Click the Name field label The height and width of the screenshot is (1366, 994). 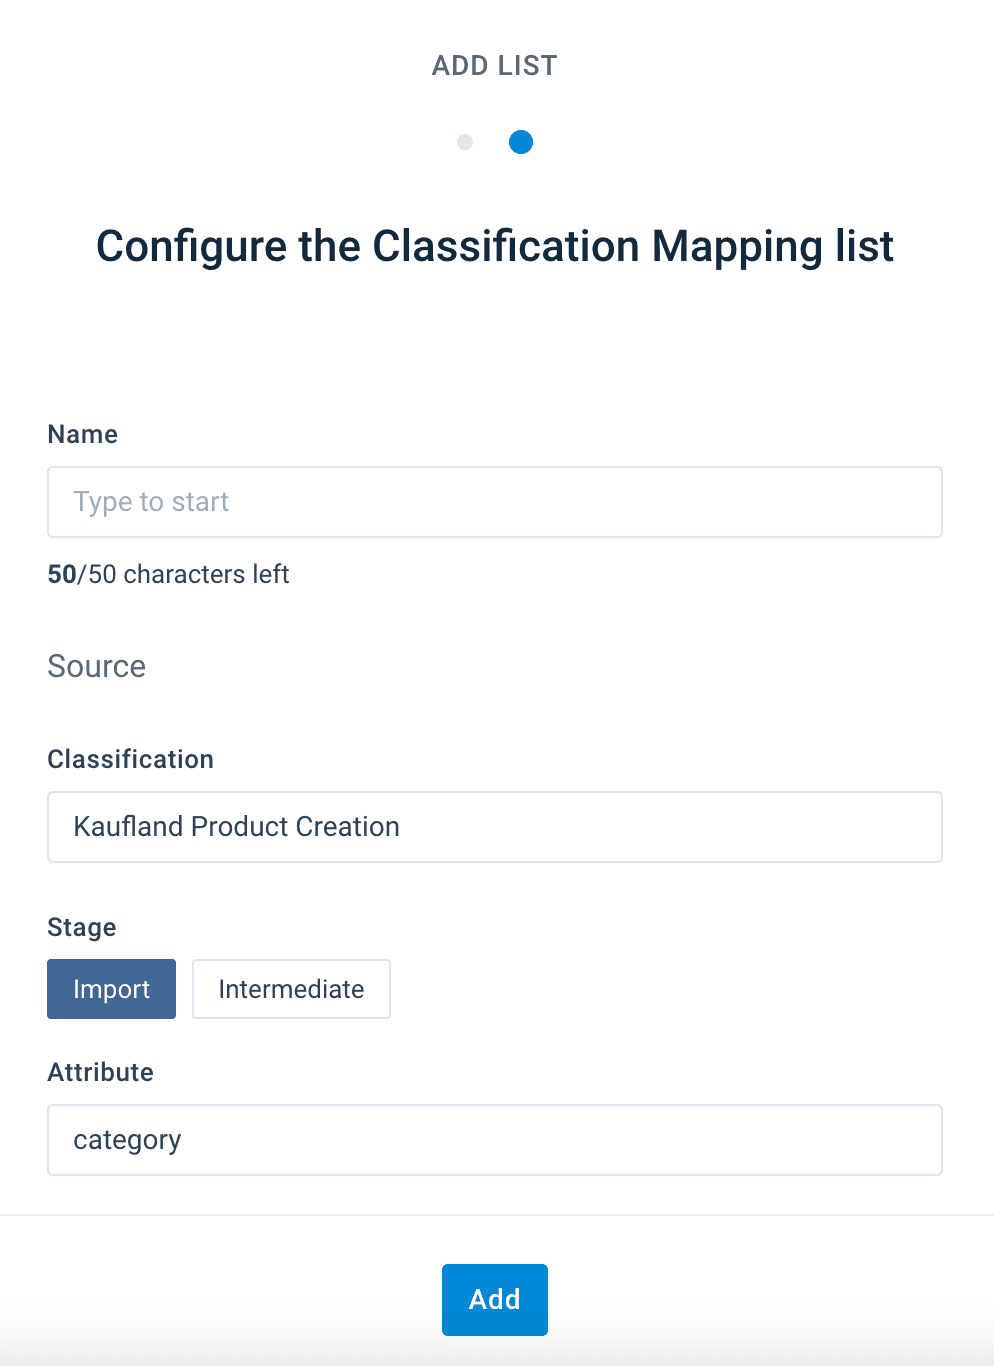[x=83, y=434]
